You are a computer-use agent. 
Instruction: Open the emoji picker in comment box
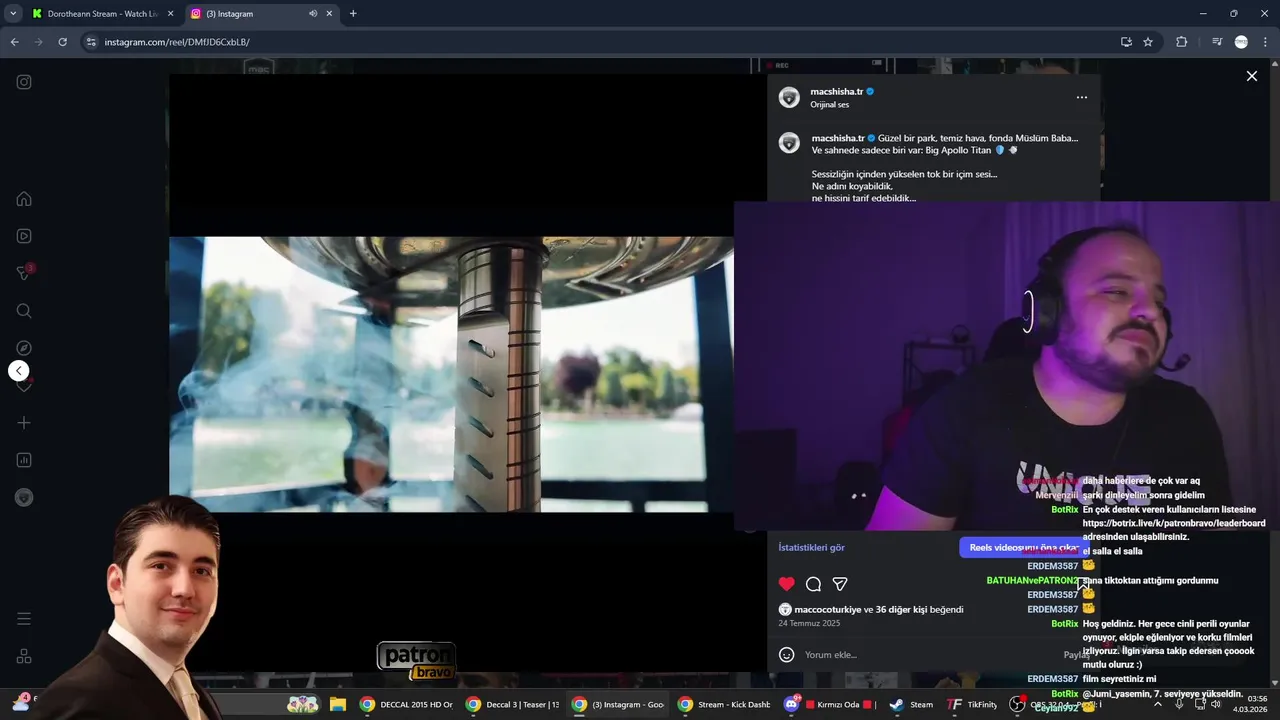coord(787,655)
